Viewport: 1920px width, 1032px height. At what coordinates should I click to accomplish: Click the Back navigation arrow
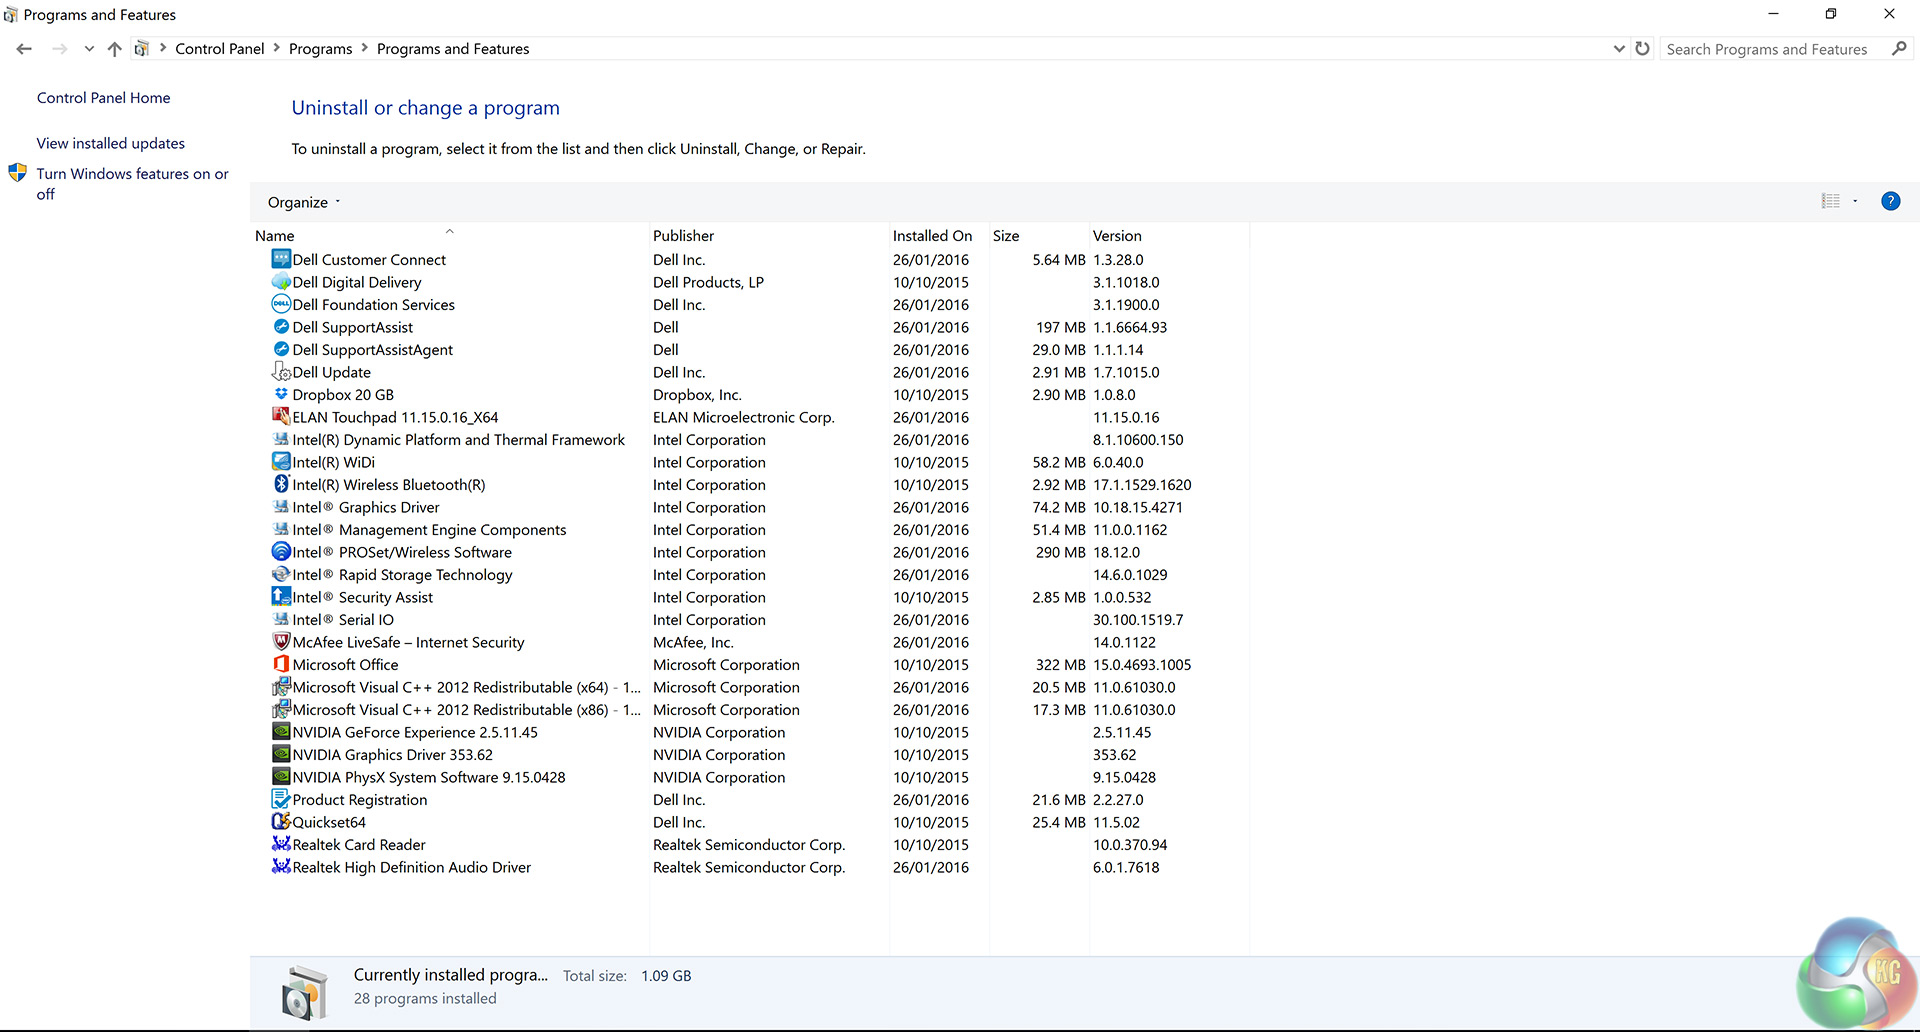click(24, 49)
